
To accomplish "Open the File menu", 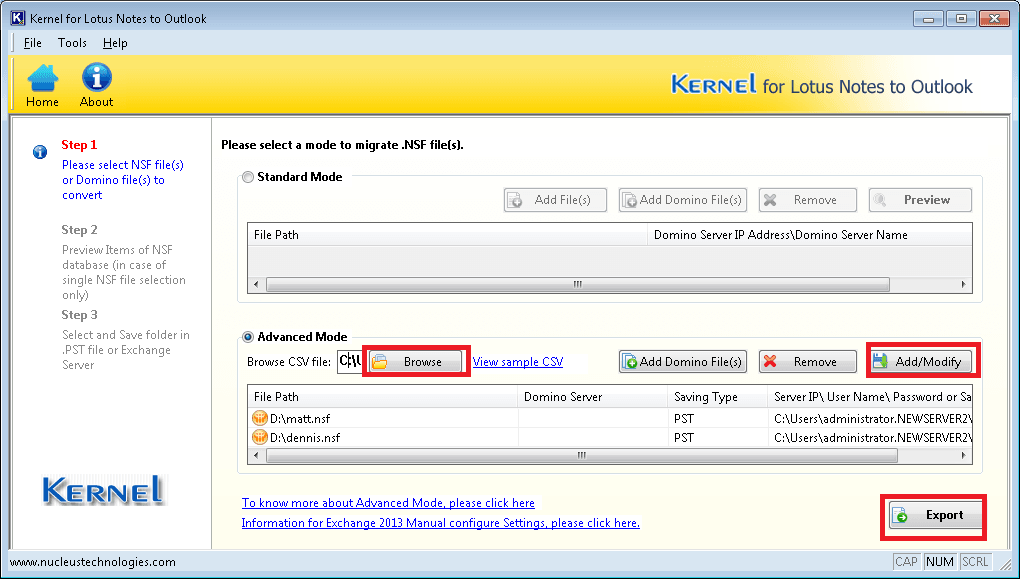I will 33,43.
